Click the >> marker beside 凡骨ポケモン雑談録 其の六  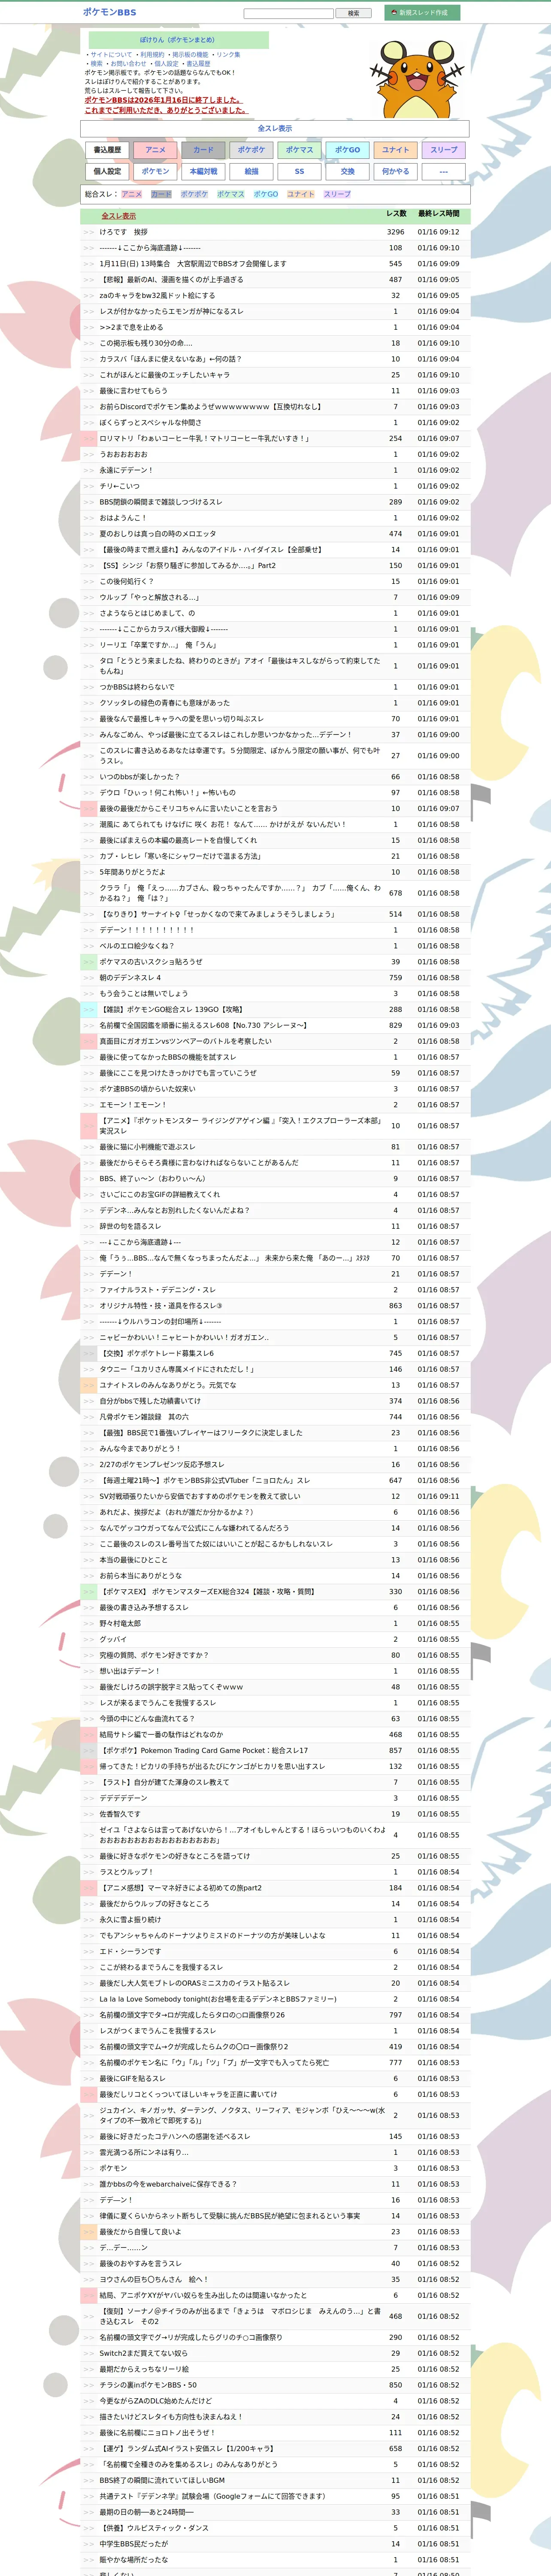(89, 1417)
